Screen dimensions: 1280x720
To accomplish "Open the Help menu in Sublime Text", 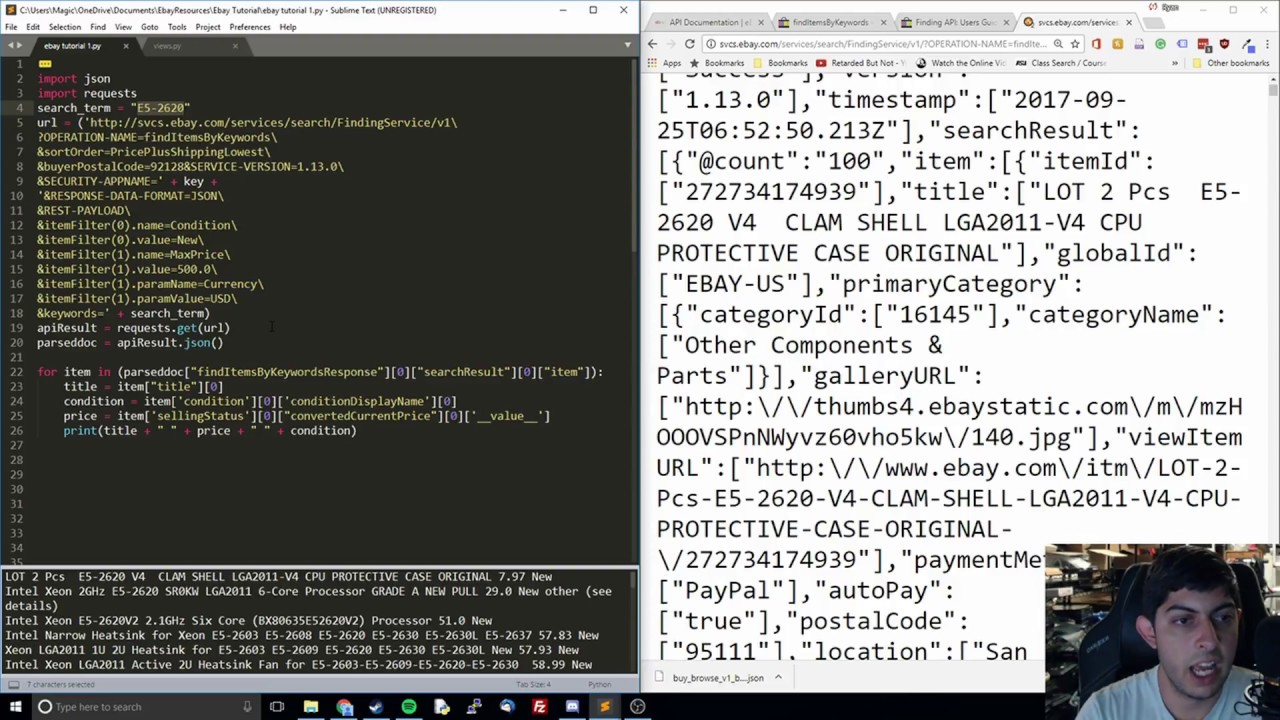I will 288,27.
